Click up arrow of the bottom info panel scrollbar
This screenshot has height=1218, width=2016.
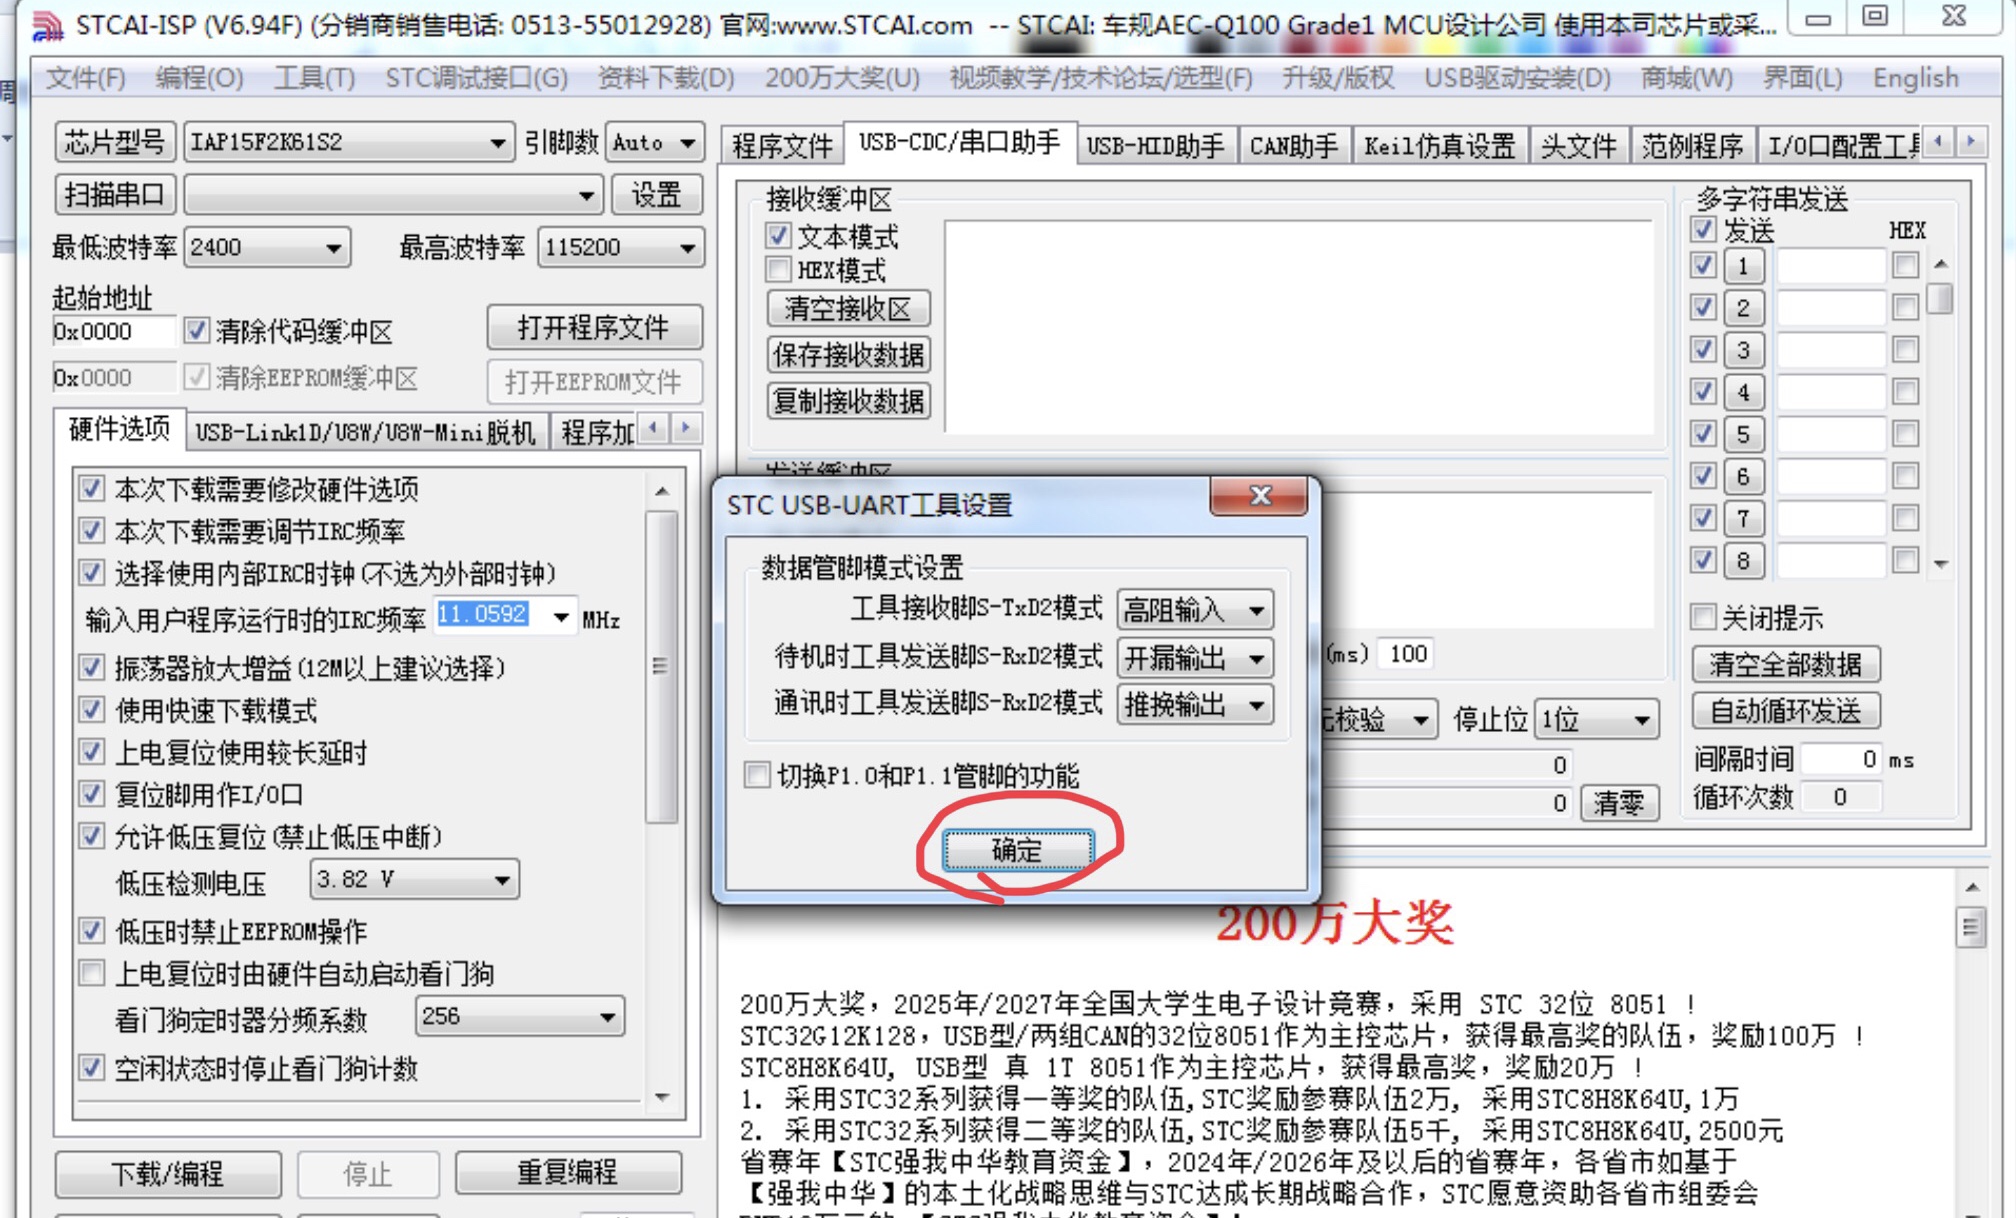1971,887
